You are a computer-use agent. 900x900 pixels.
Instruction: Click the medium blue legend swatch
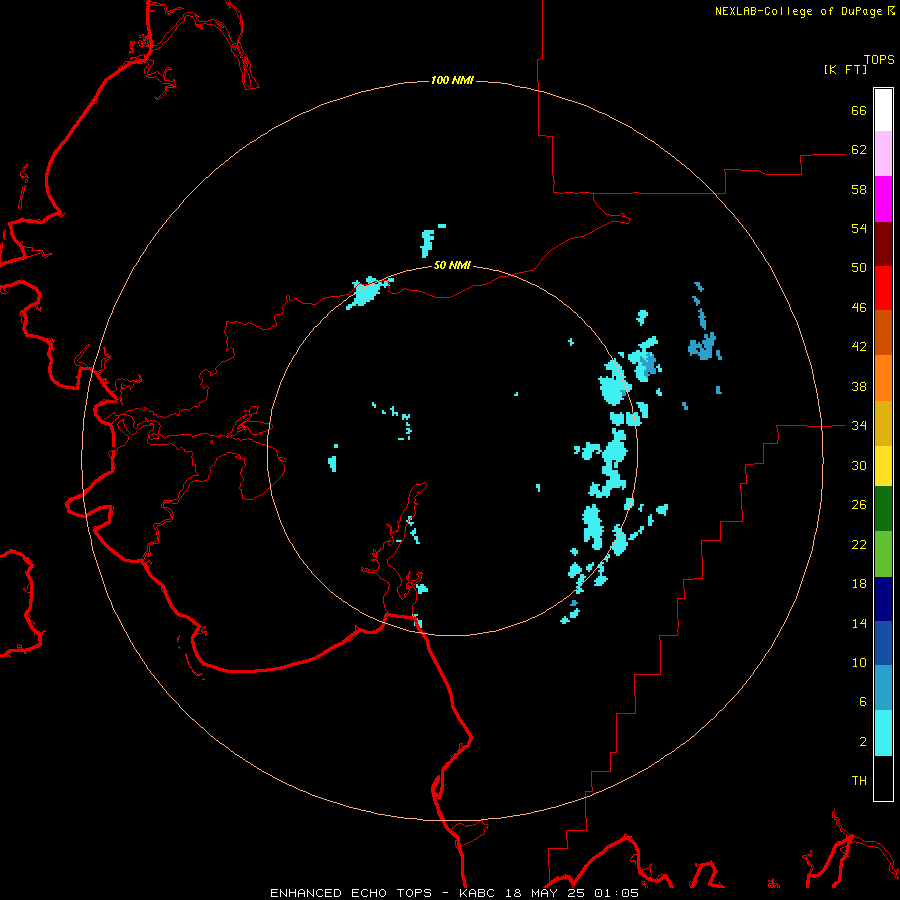click(x=883, y=643)
